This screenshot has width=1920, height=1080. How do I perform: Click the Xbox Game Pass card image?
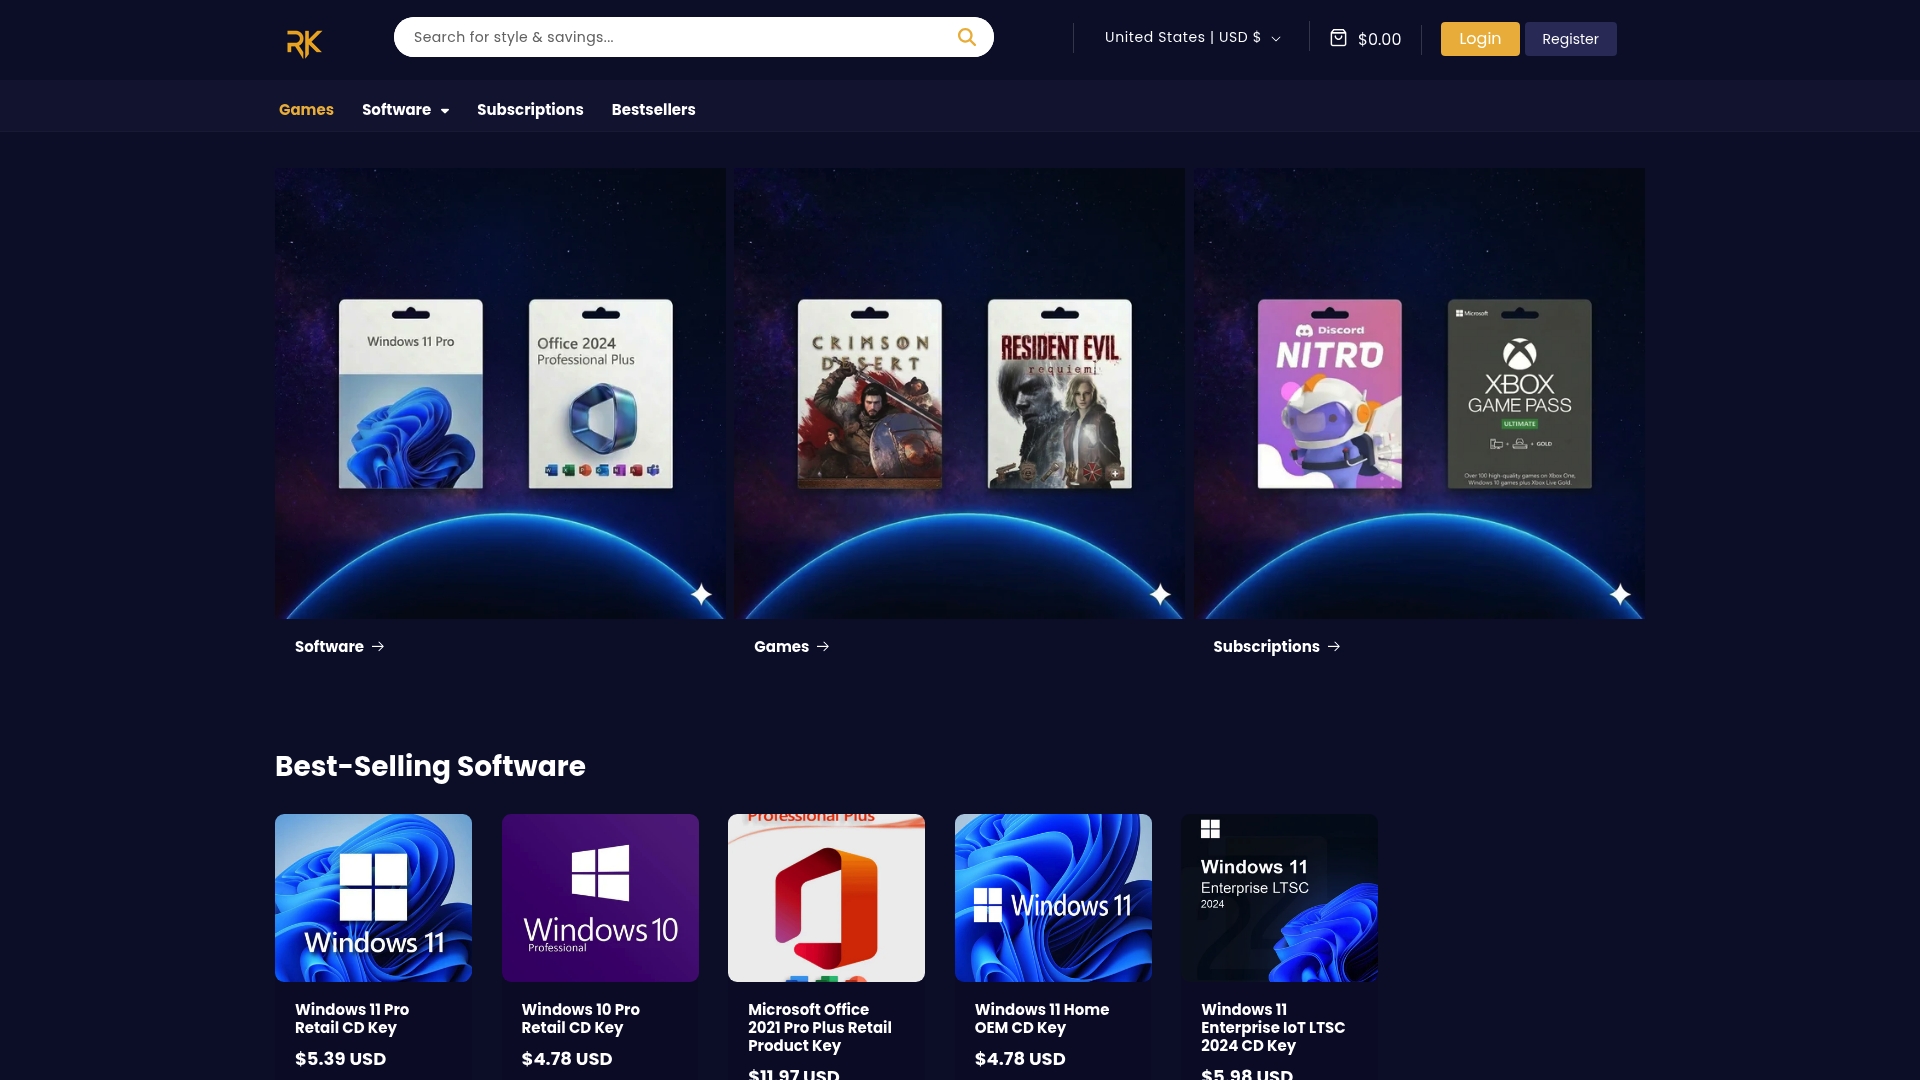(x=1519, y=393)
